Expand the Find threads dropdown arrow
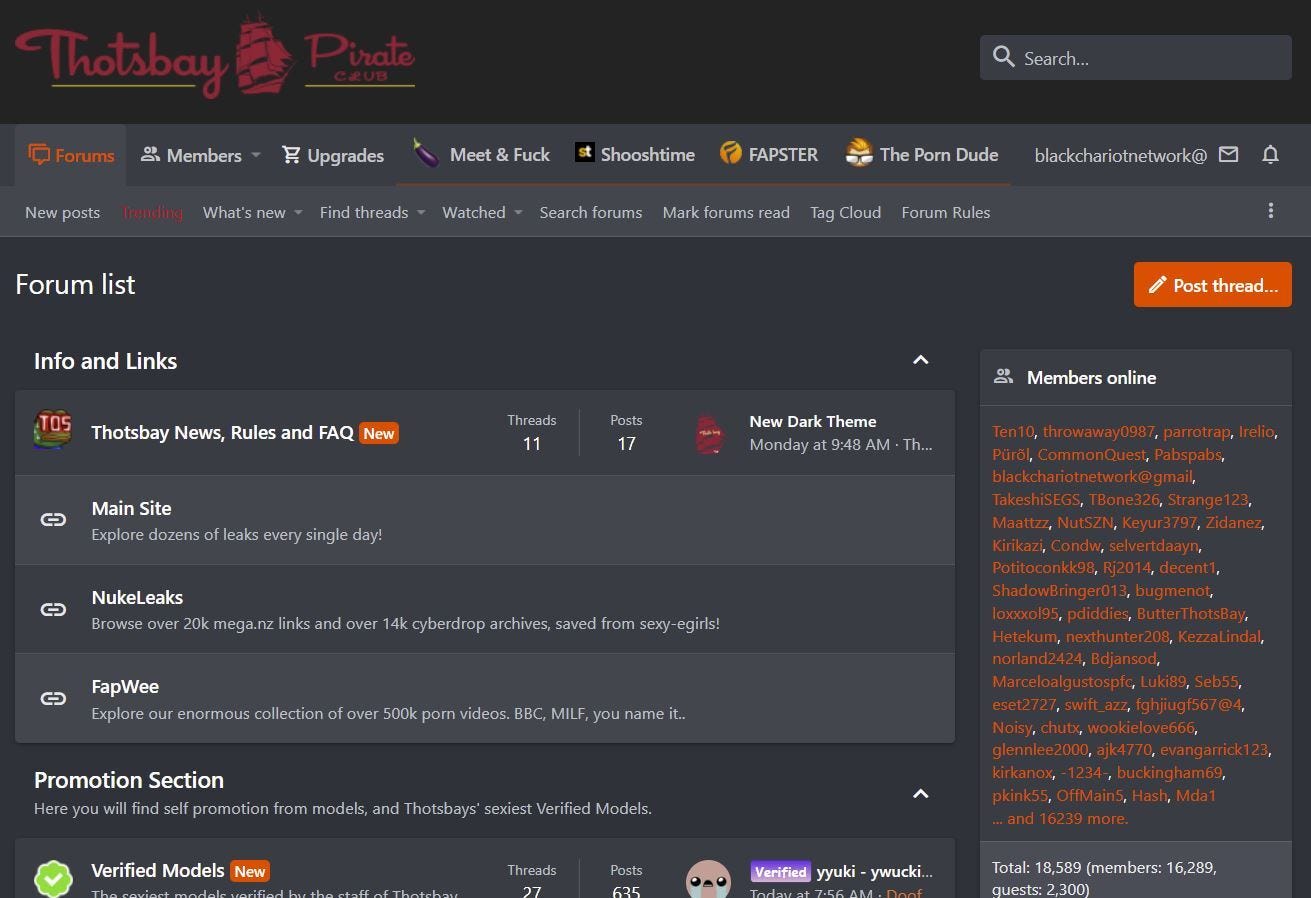This screenshot has width=1311, height=898. tap(421, 212)
